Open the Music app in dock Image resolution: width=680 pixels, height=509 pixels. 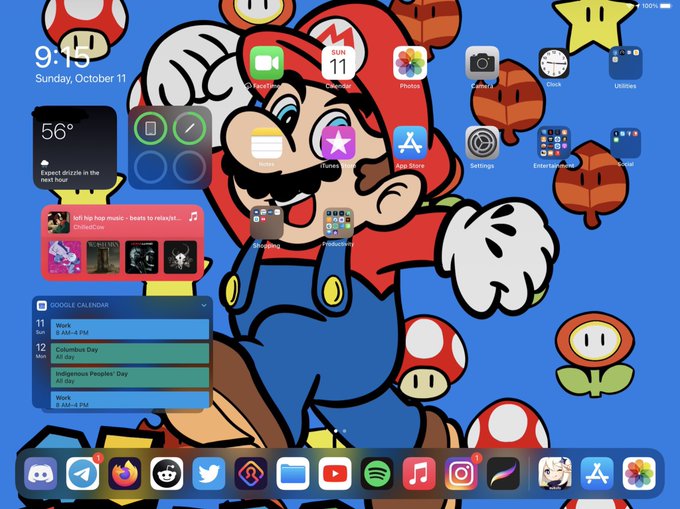pyautogui.click(x=419, y=473)
